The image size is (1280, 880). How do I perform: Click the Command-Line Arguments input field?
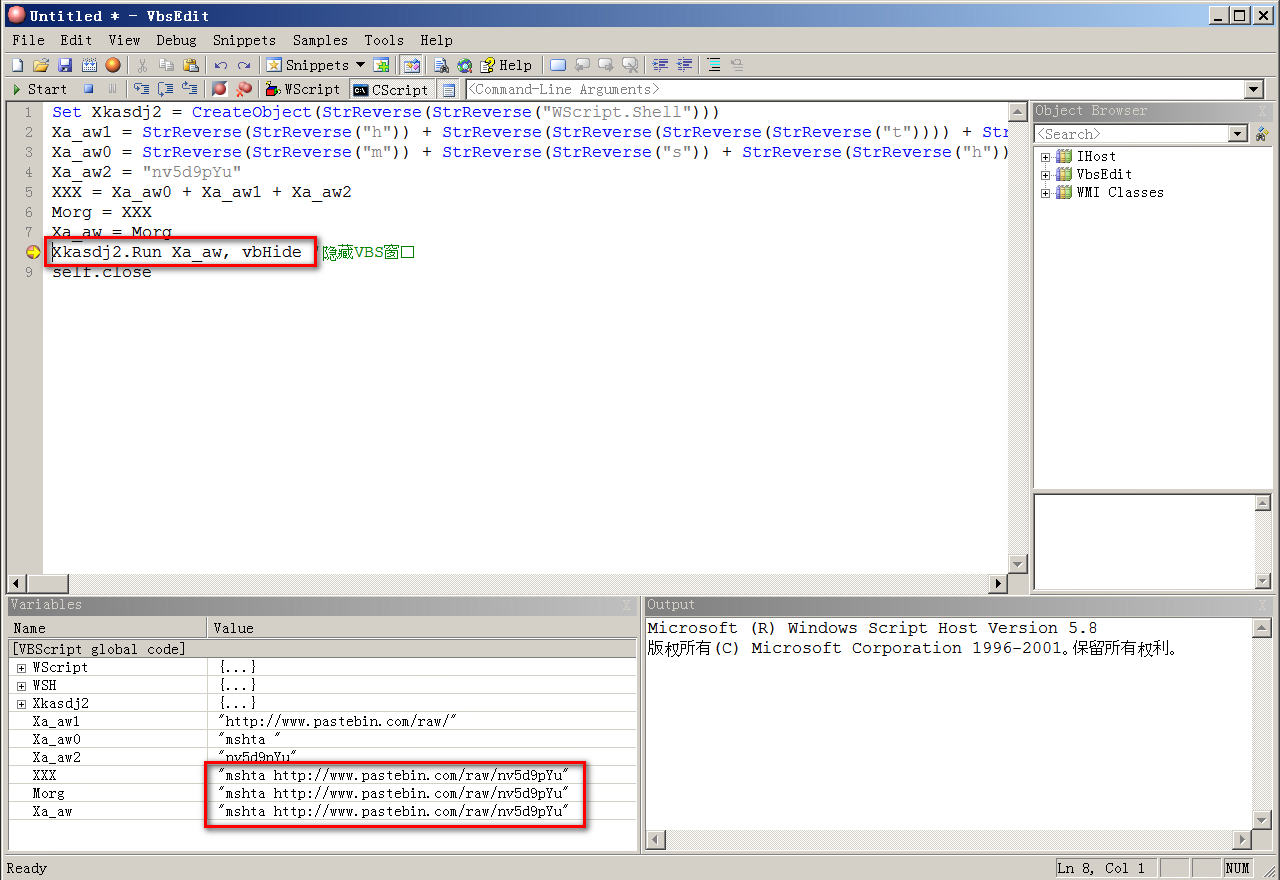pyautogui.click(x=854, y=89)
